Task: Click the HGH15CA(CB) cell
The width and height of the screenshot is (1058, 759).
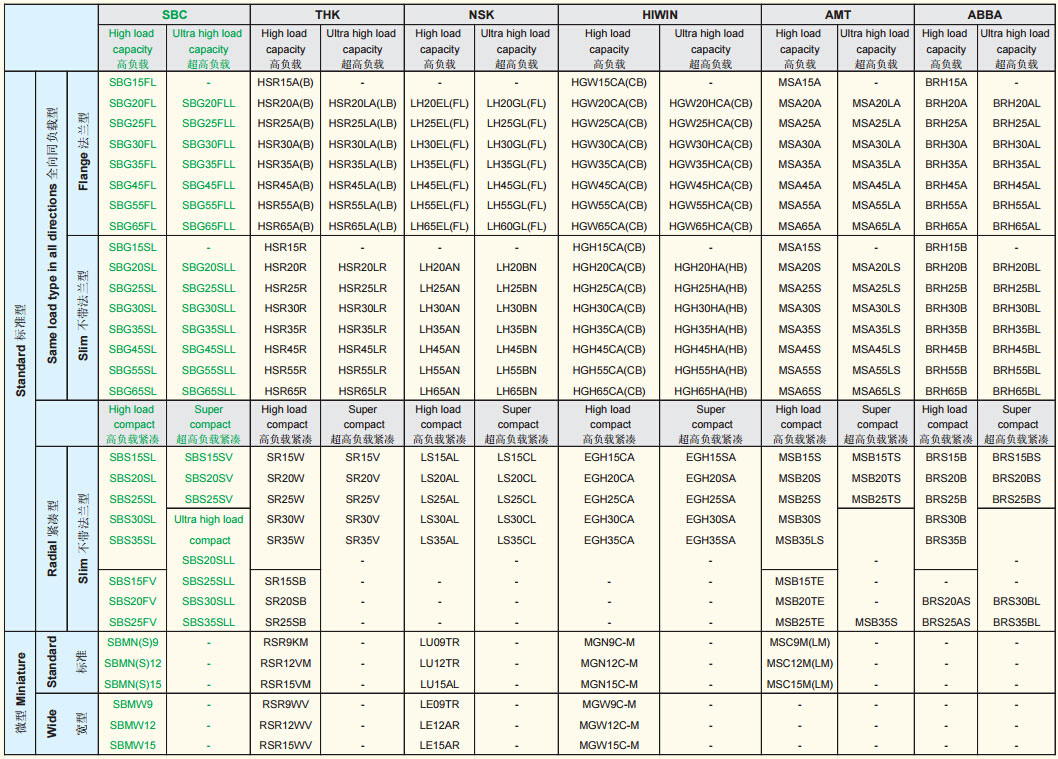Action: pos(609,247)
